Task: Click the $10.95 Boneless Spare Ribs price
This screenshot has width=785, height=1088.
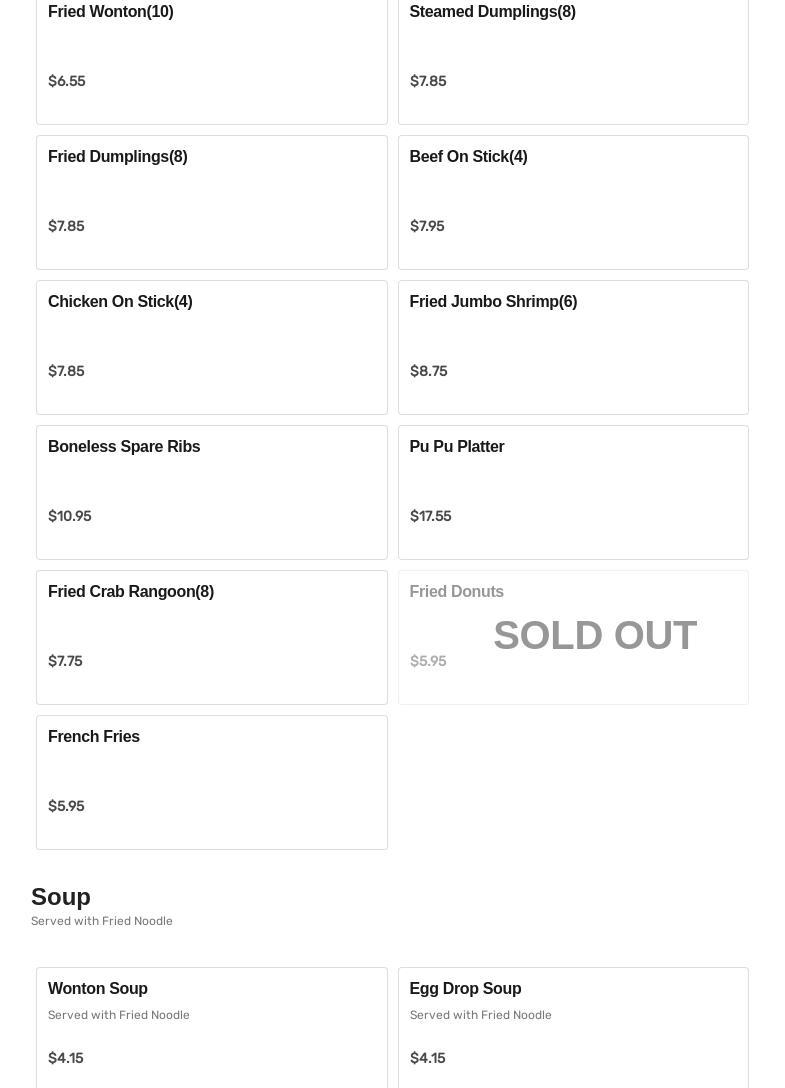Action: coord(70,516)
